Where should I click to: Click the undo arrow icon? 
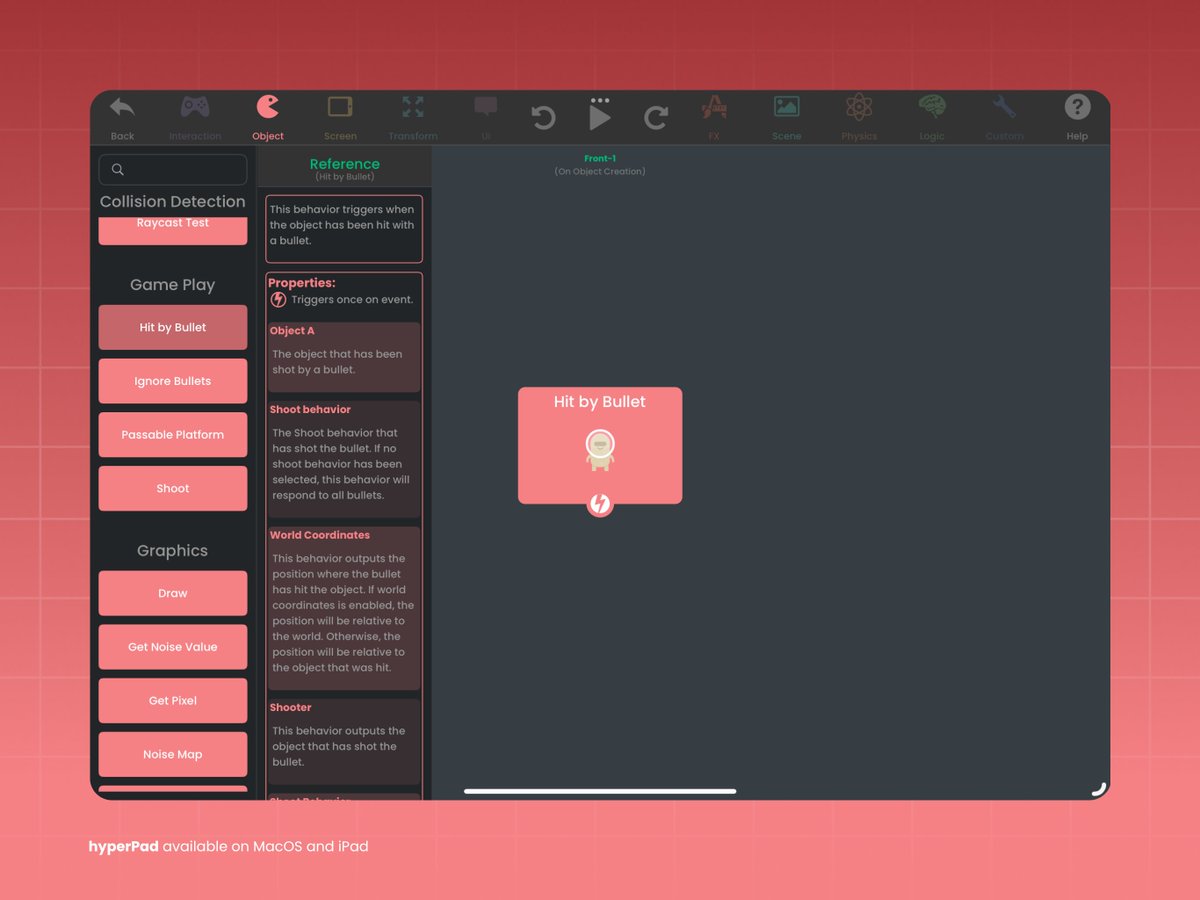tap(543, 119)
